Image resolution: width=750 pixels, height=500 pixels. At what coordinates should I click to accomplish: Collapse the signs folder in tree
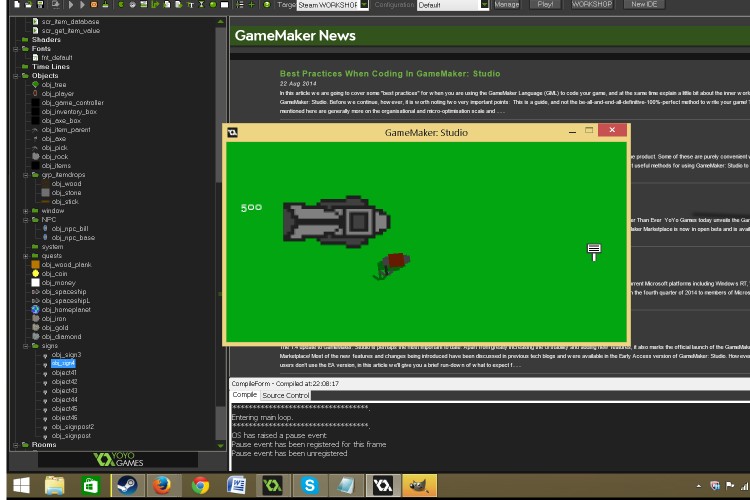click(25, 346)
